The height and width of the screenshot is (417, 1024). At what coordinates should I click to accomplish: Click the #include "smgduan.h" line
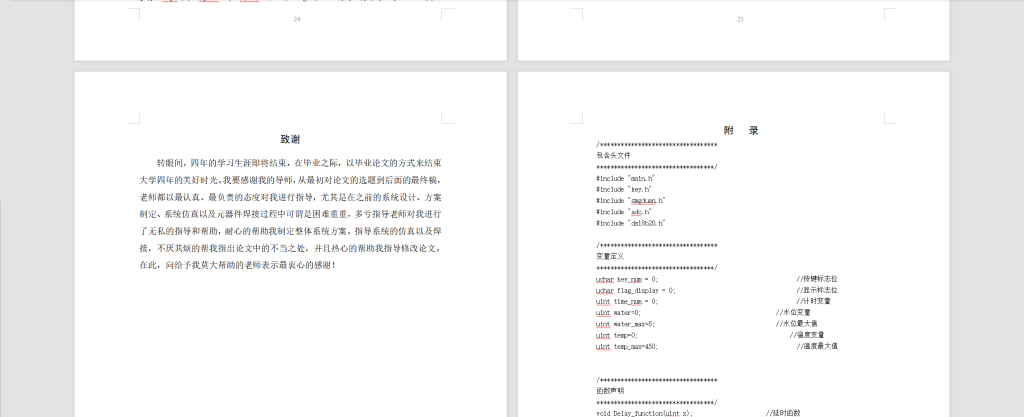(630, 200)
